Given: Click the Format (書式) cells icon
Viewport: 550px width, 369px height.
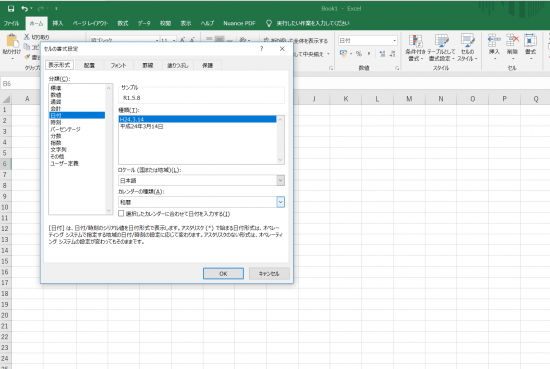Looking at the screenshot, I should (x=530, y=41).
